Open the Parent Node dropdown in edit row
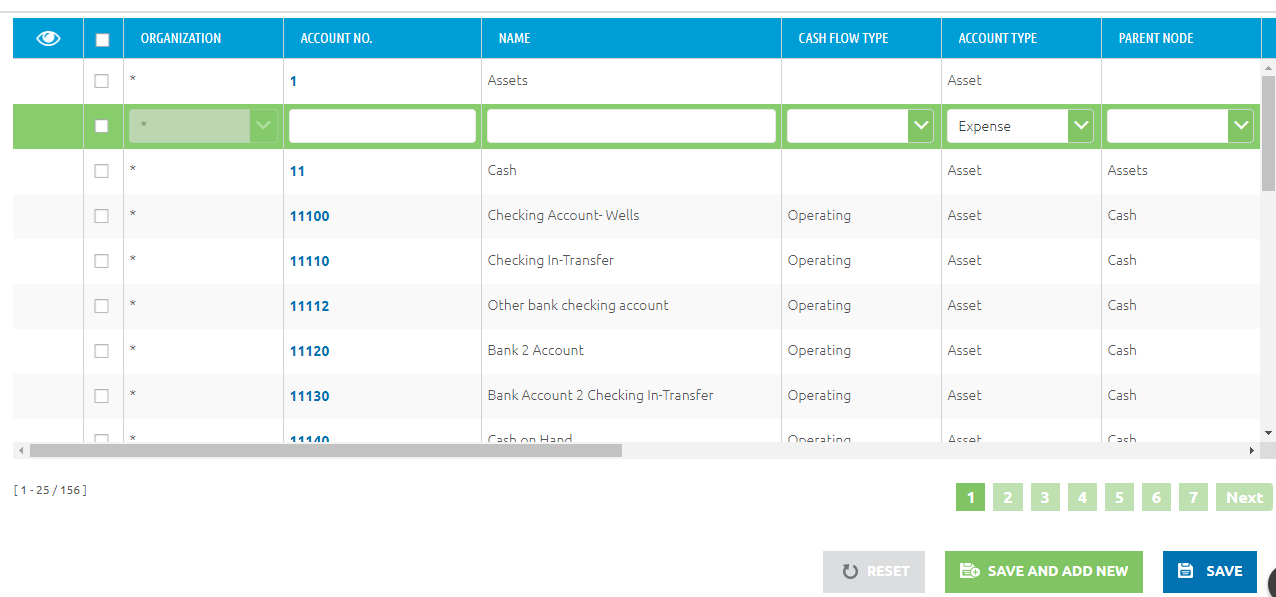This screenshot has height=597, width=1276. click(x=1240, y=126)
